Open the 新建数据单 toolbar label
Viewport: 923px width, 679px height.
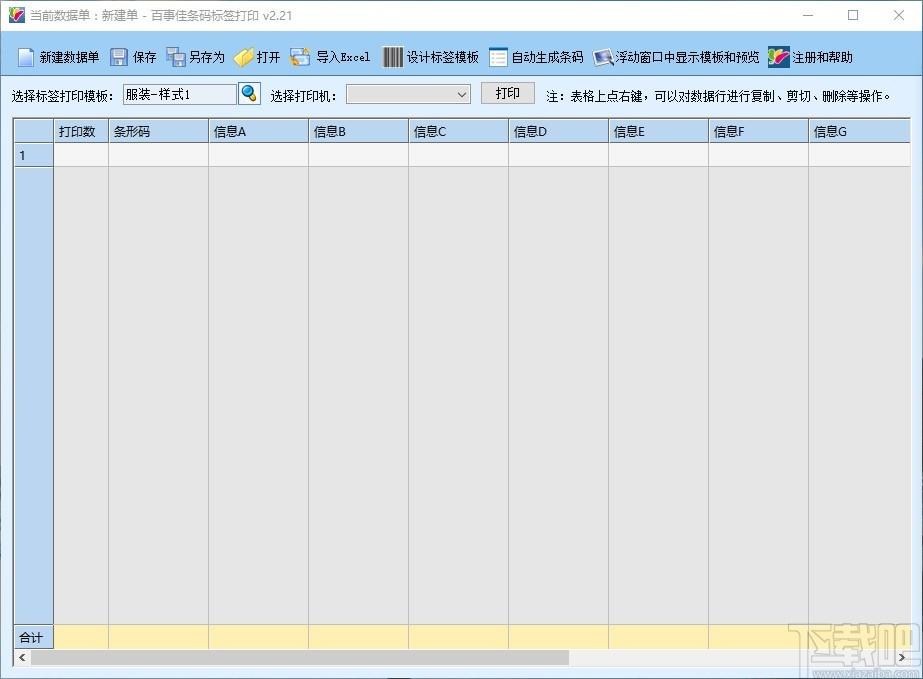69,57
